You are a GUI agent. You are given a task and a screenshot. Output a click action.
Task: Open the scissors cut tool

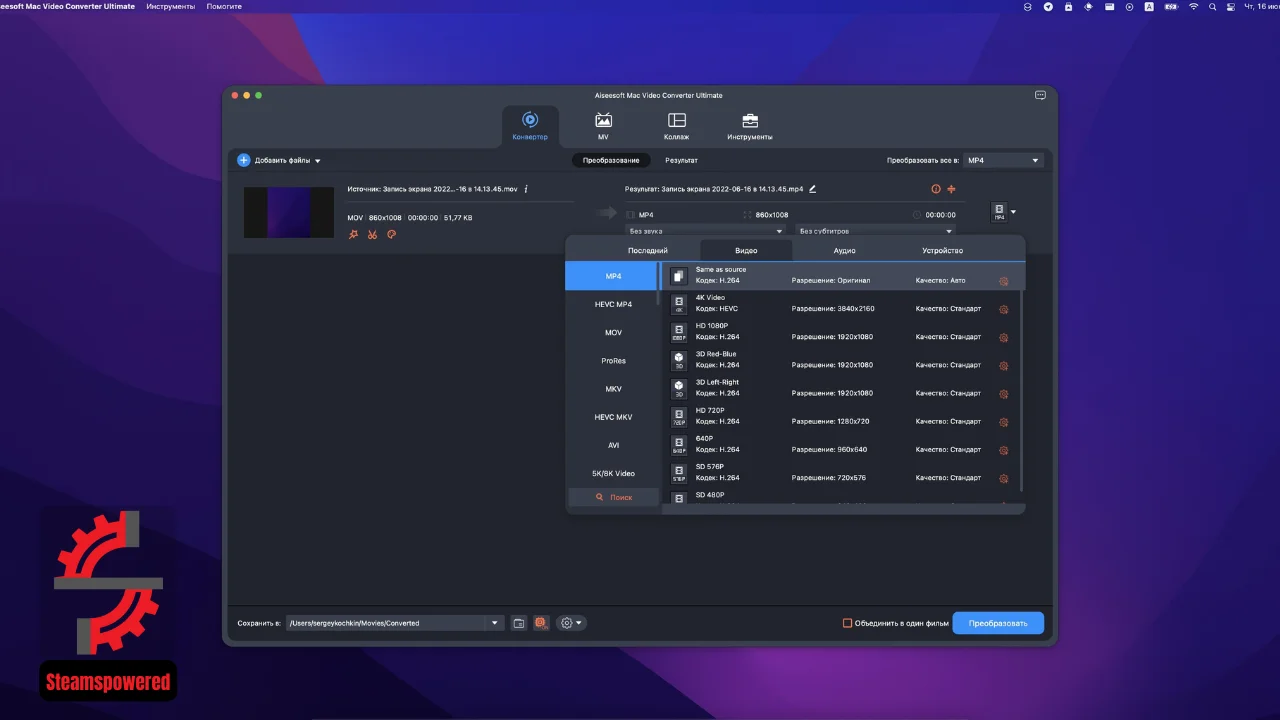tap(372, 235)
